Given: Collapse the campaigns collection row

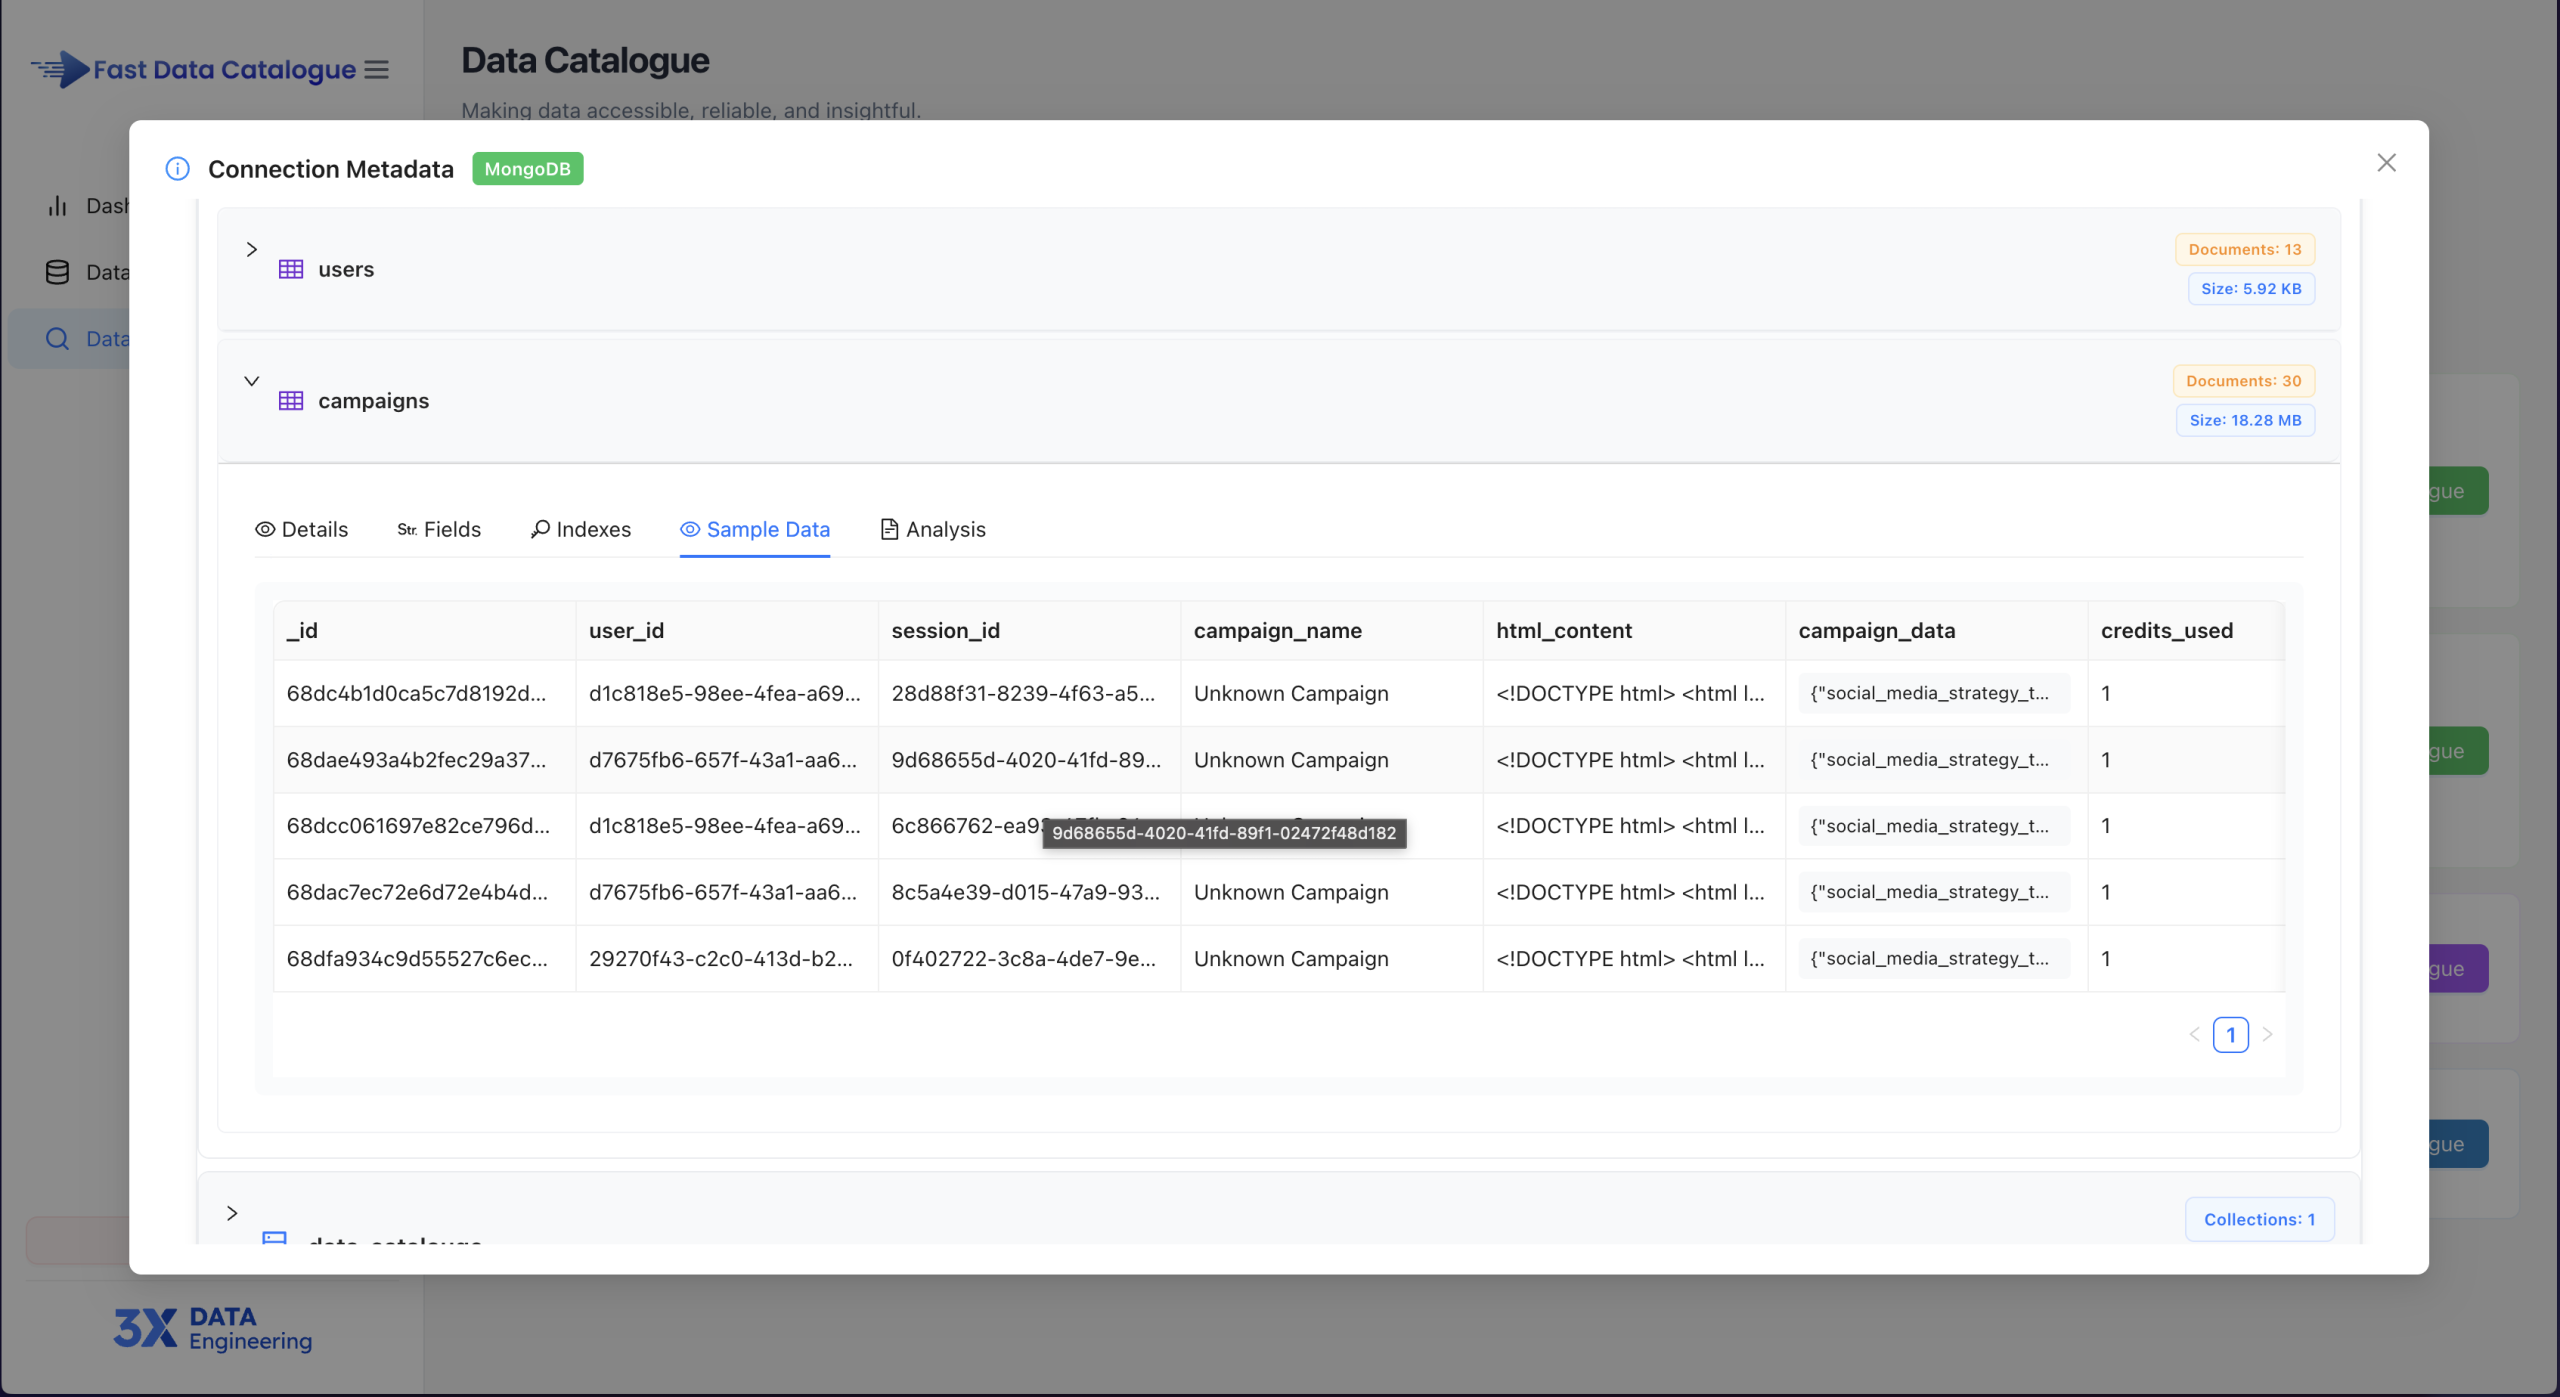Looking at the screenshot, I should click(x=251, y=381).
